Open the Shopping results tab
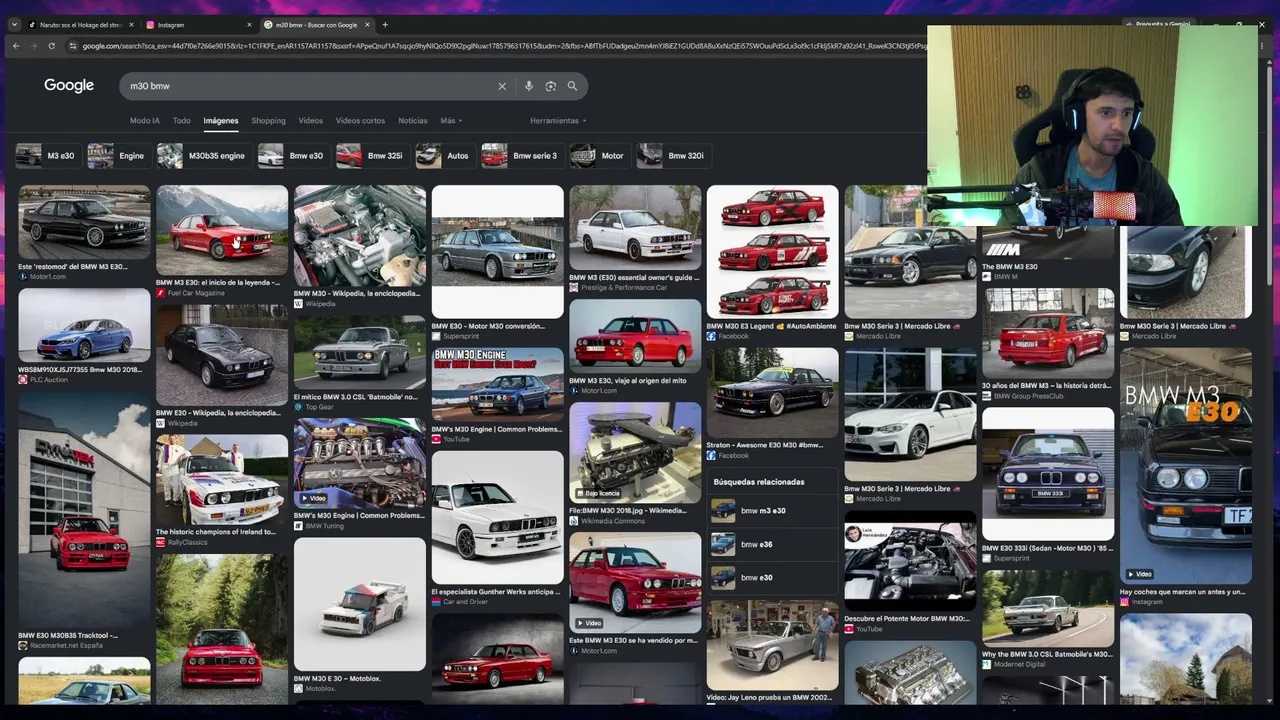This screenshot has height=720, width=1280. (268, 121)
